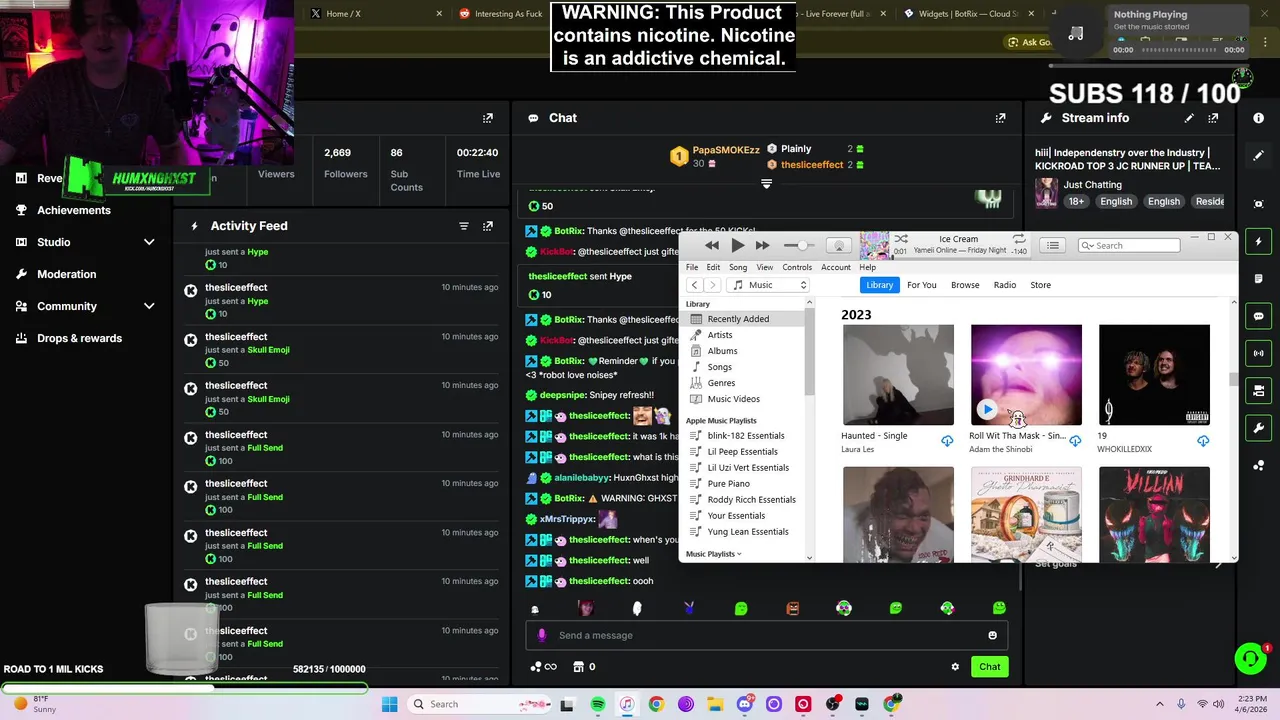This screenshot has height=720, width=1280.
Task: Toggle repeat in the iTunes player
Action: coord(1019,239)
